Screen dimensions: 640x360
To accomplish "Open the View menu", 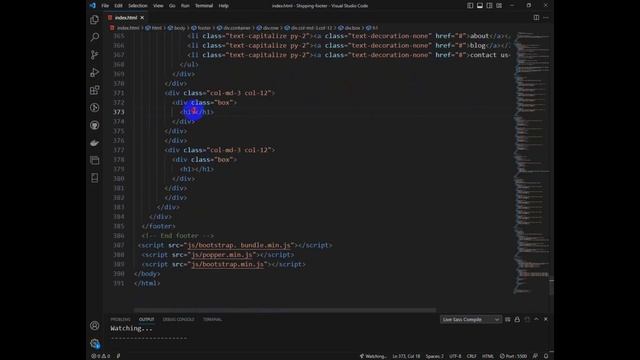I will (158, 6).
